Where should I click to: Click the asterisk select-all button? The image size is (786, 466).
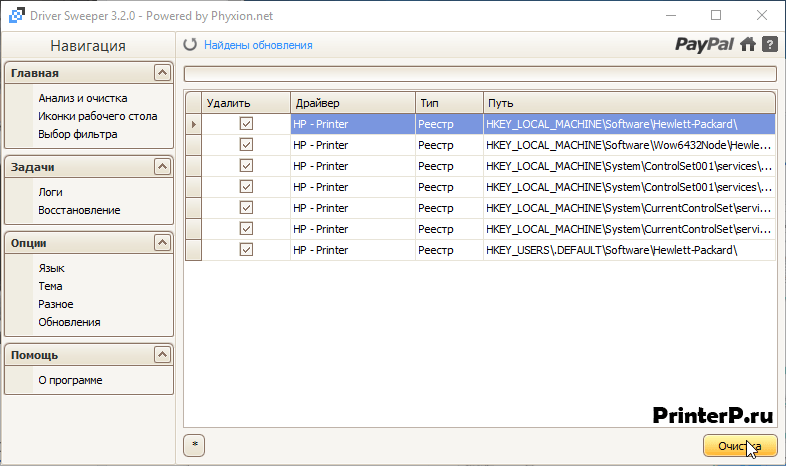(x=194, y=445)
